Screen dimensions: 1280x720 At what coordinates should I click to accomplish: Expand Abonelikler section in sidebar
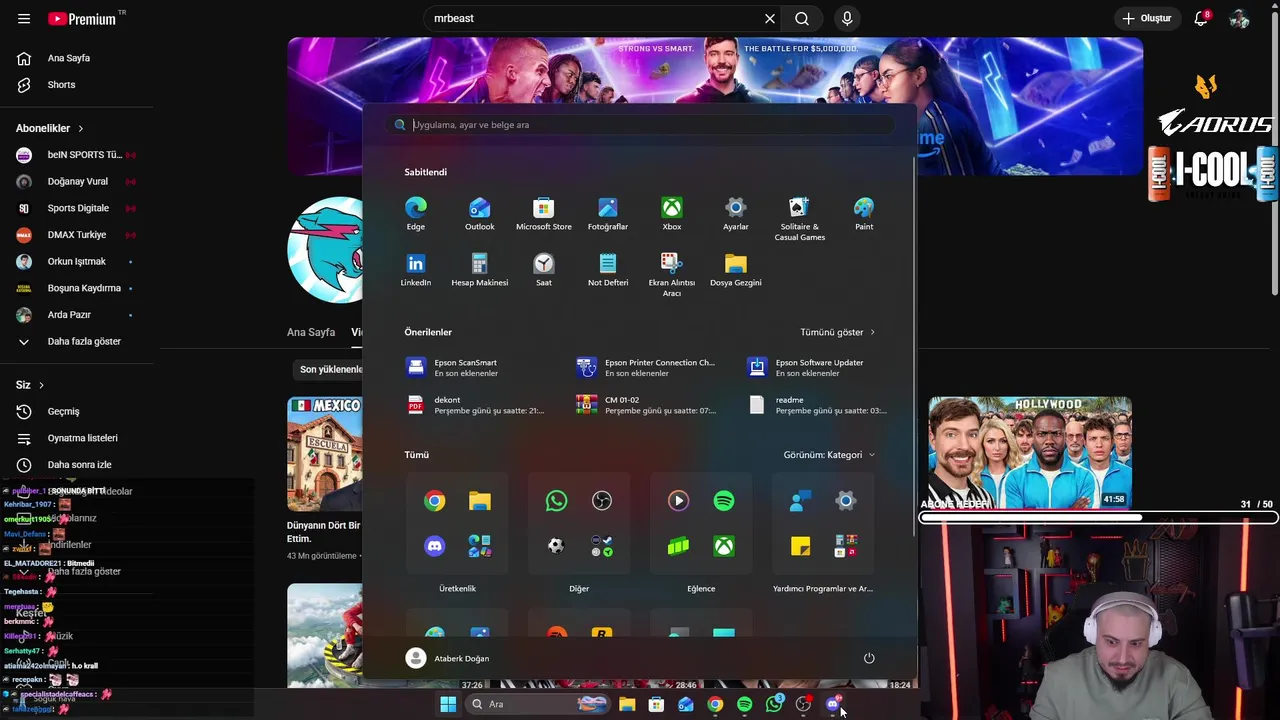click(x=50, y=128)
